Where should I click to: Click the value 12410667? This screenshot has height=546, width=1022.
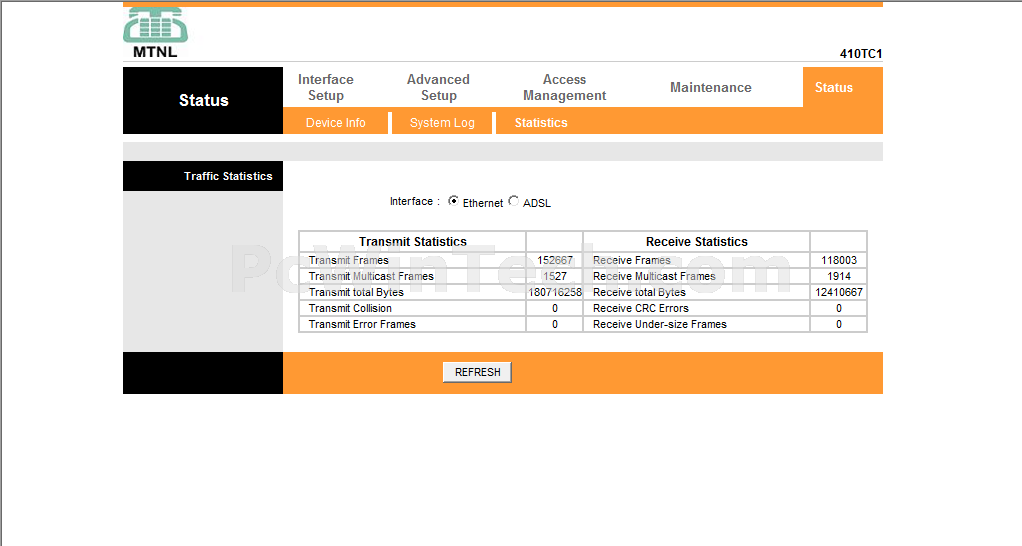(x=839, y=292)
